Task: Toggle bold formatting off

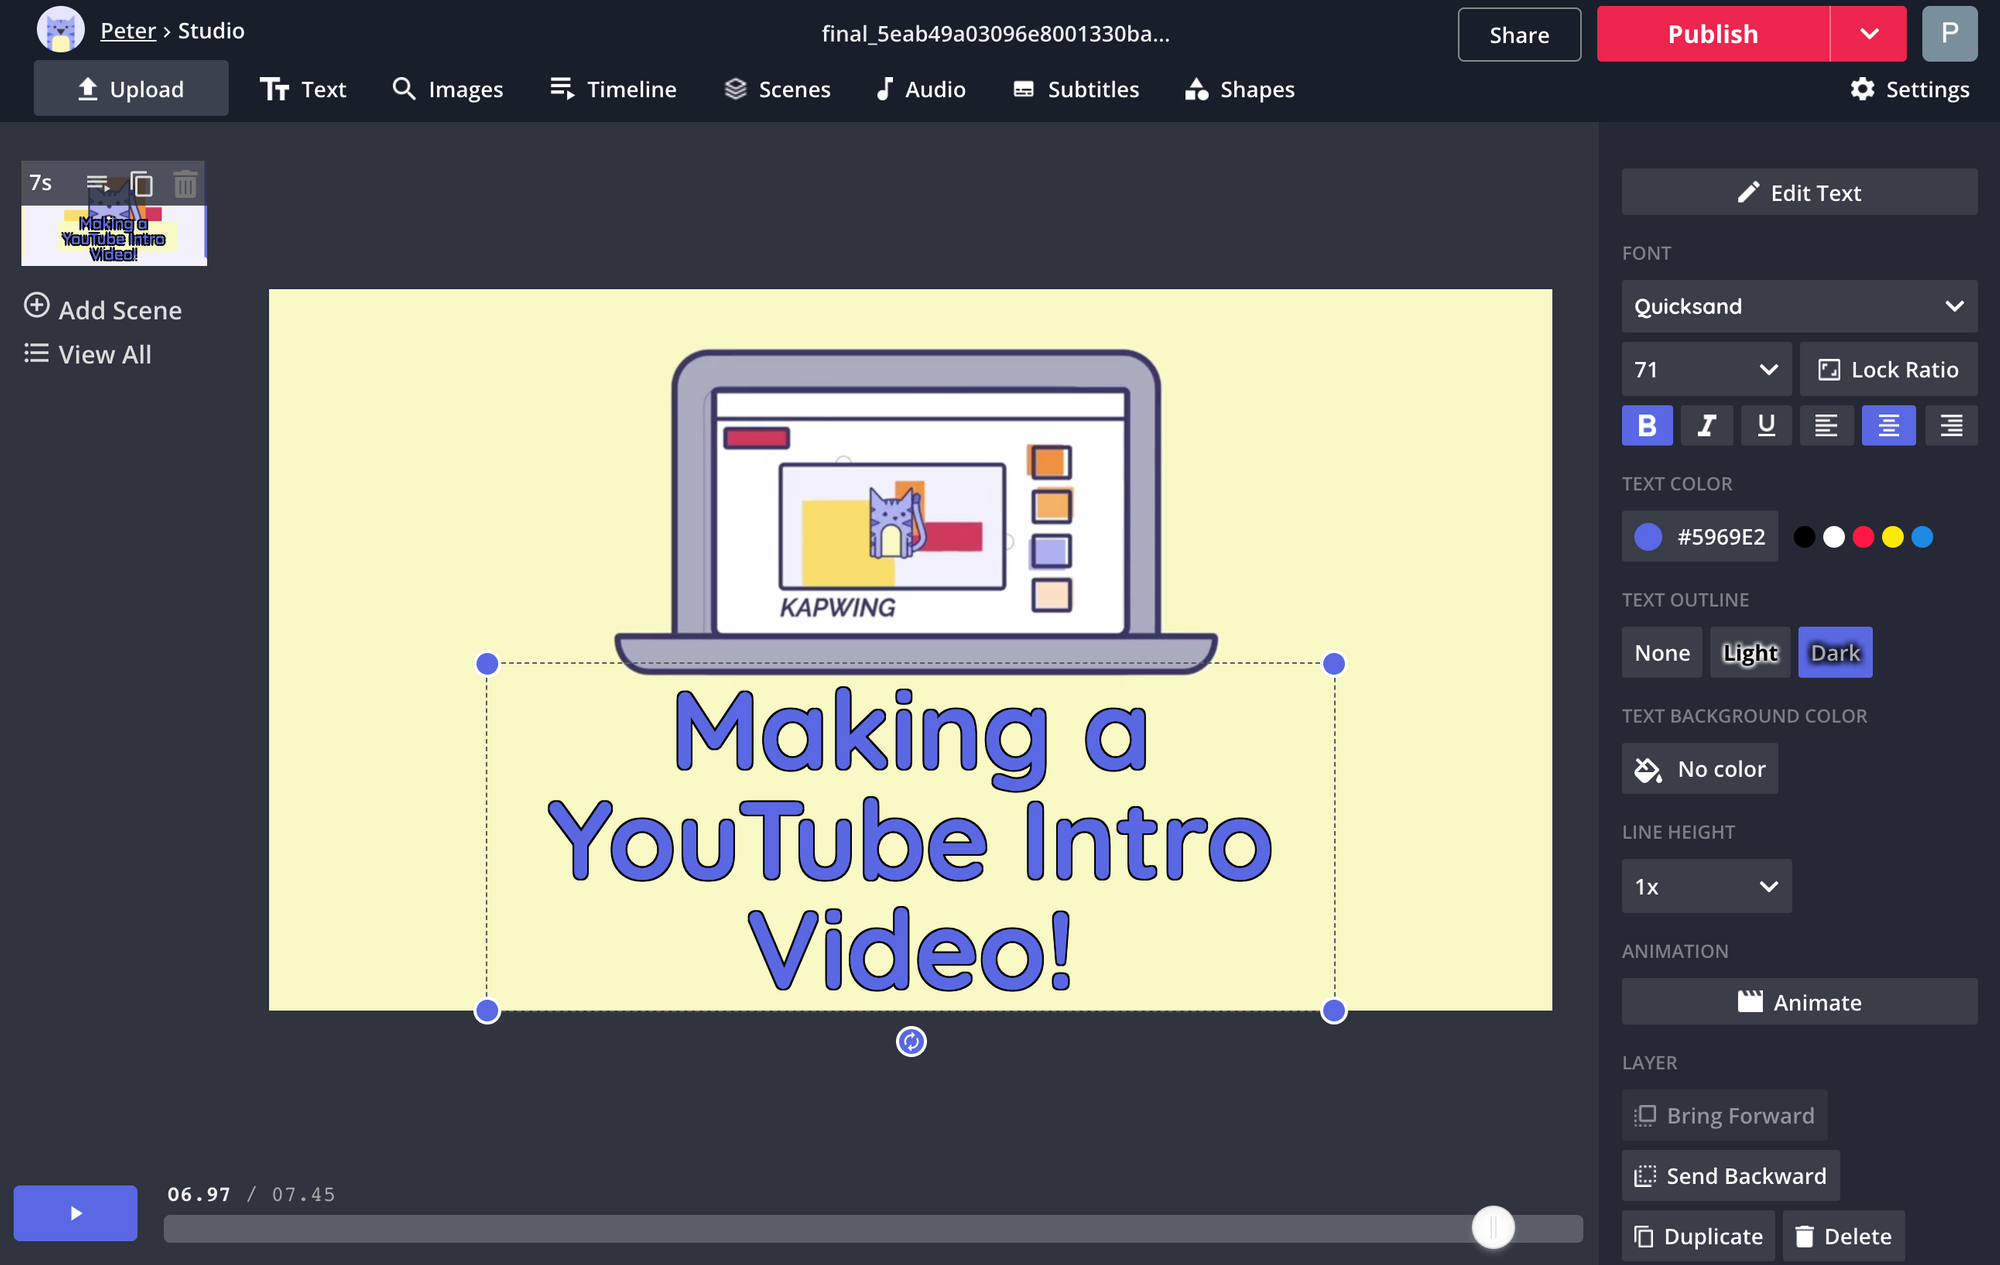Action: tap(1647, 426)
